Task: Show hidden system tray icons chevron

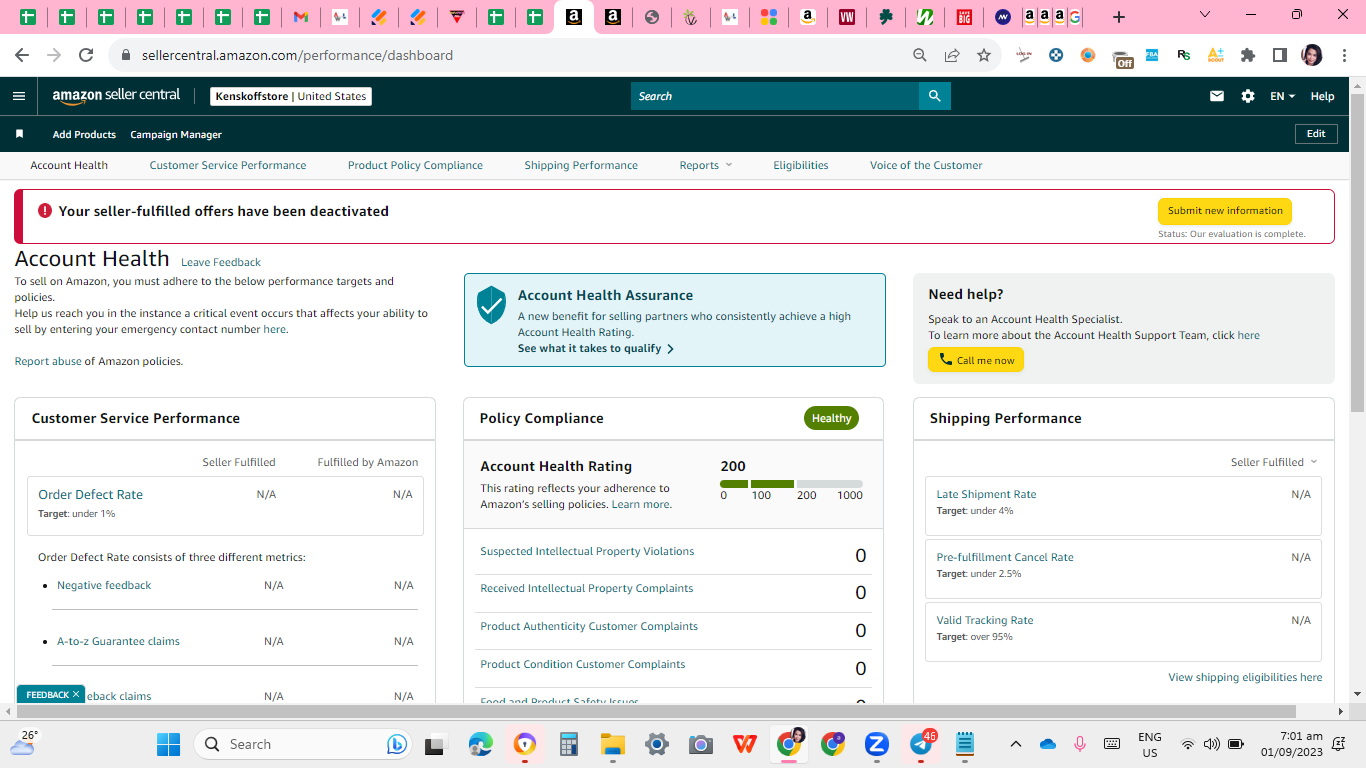Action: click(1016, 744)
